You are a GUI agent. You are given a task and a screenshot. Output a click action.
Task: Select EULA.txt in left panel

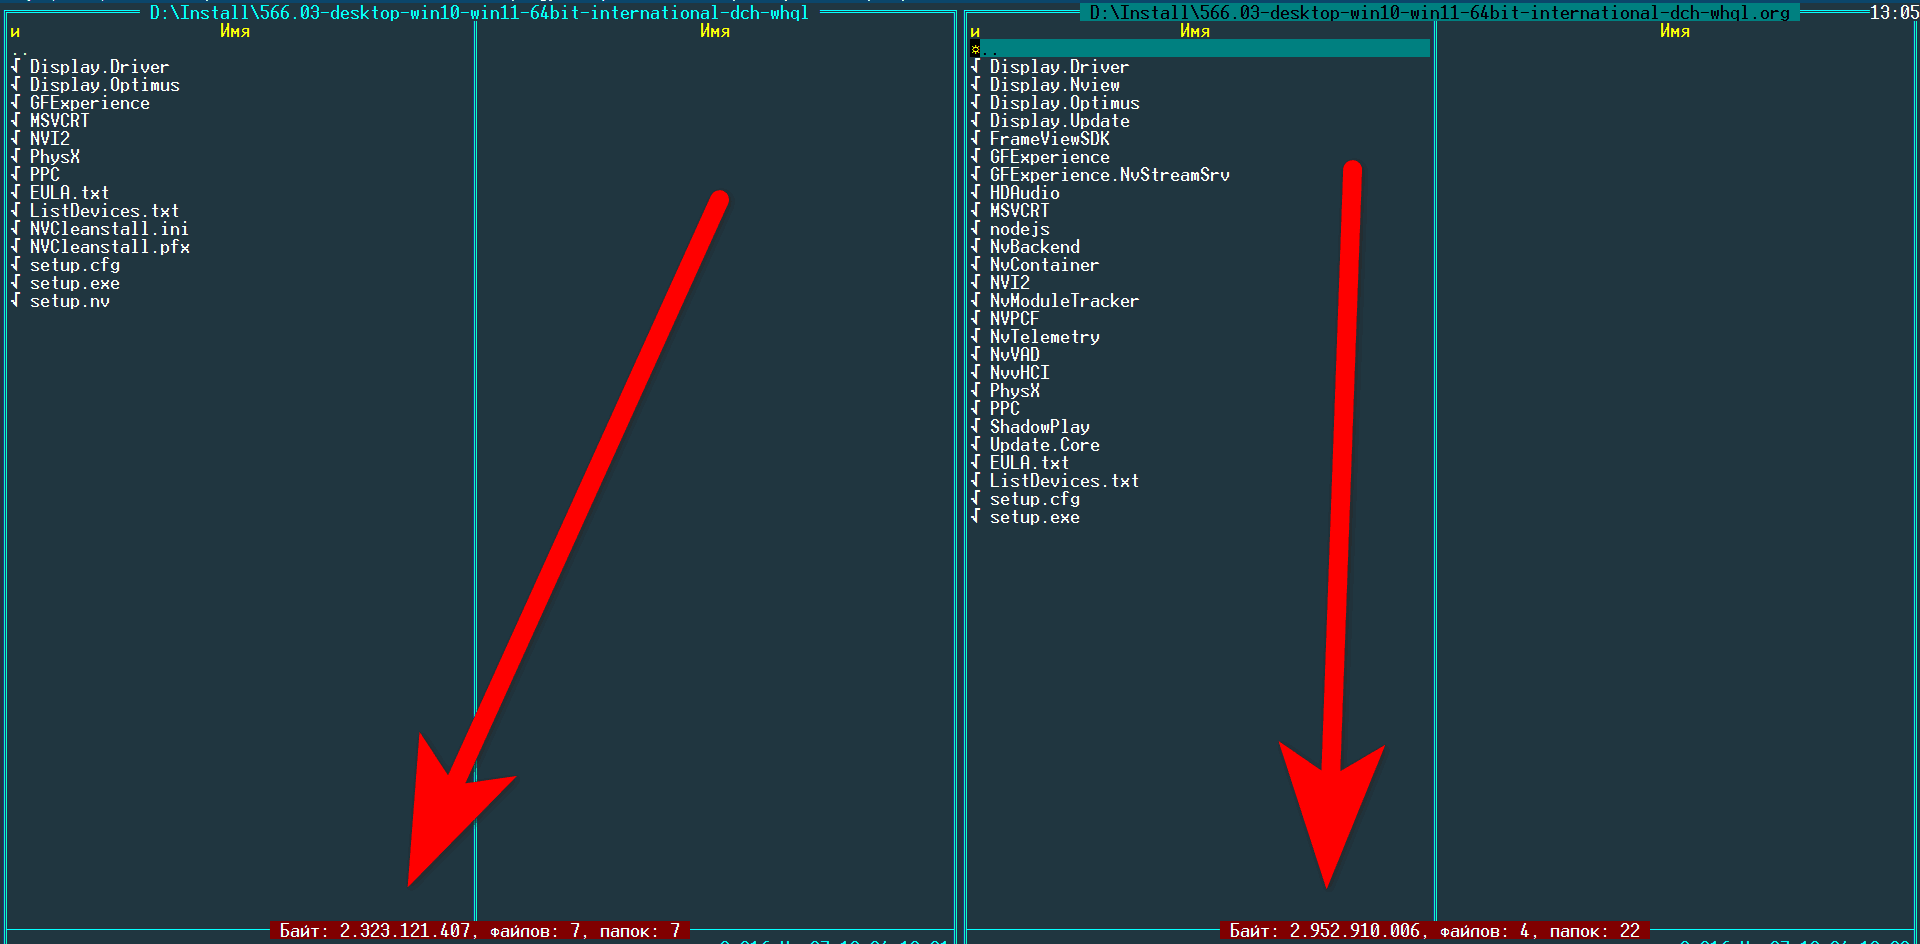coord(69,193)
